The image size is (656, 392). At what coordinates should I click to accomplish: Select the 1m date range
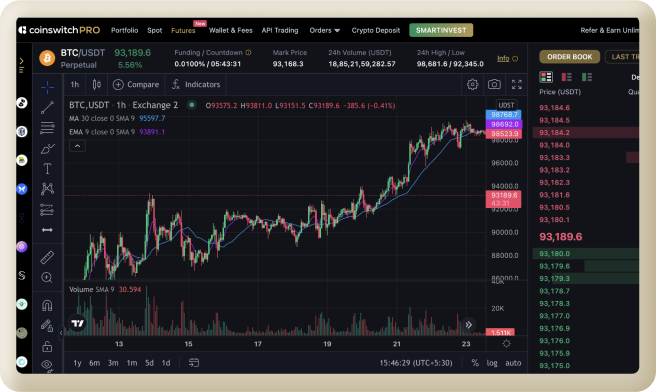tap(132, 363)
